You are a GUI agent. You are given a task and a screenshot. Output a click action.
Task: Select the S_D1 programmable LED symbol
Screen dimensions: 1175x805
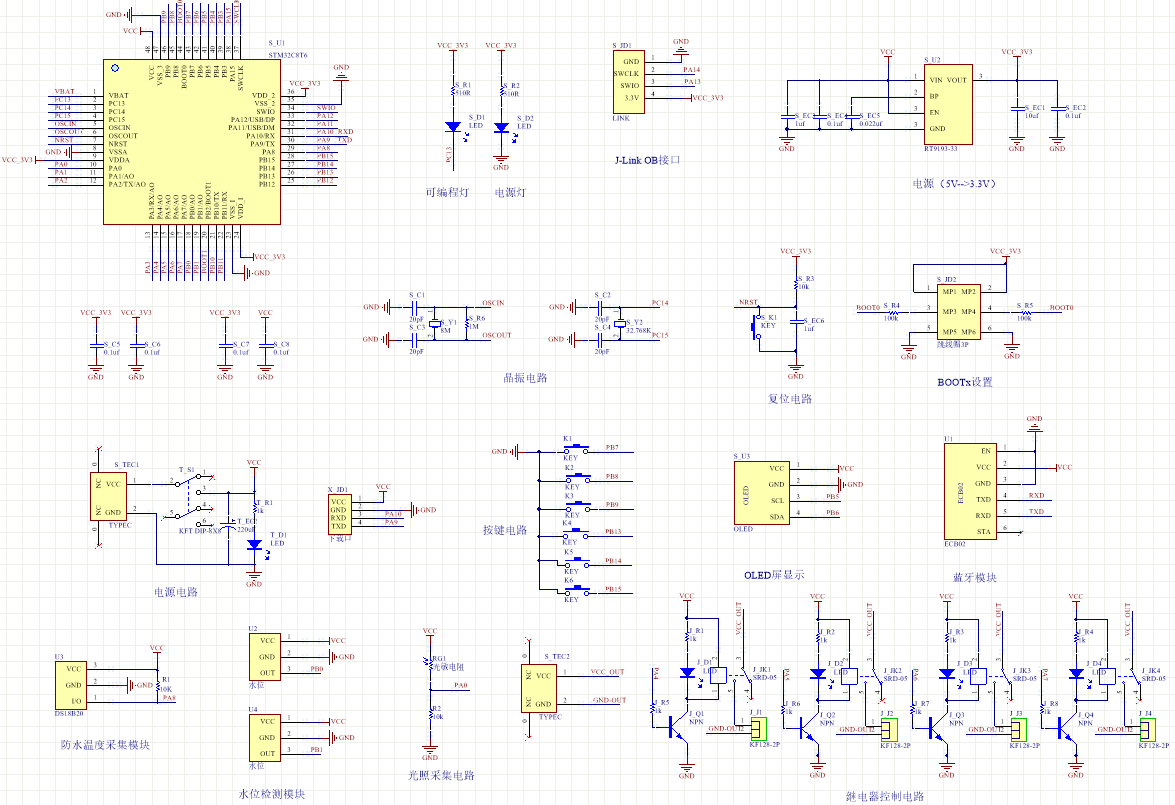click(x=453, y=128)
